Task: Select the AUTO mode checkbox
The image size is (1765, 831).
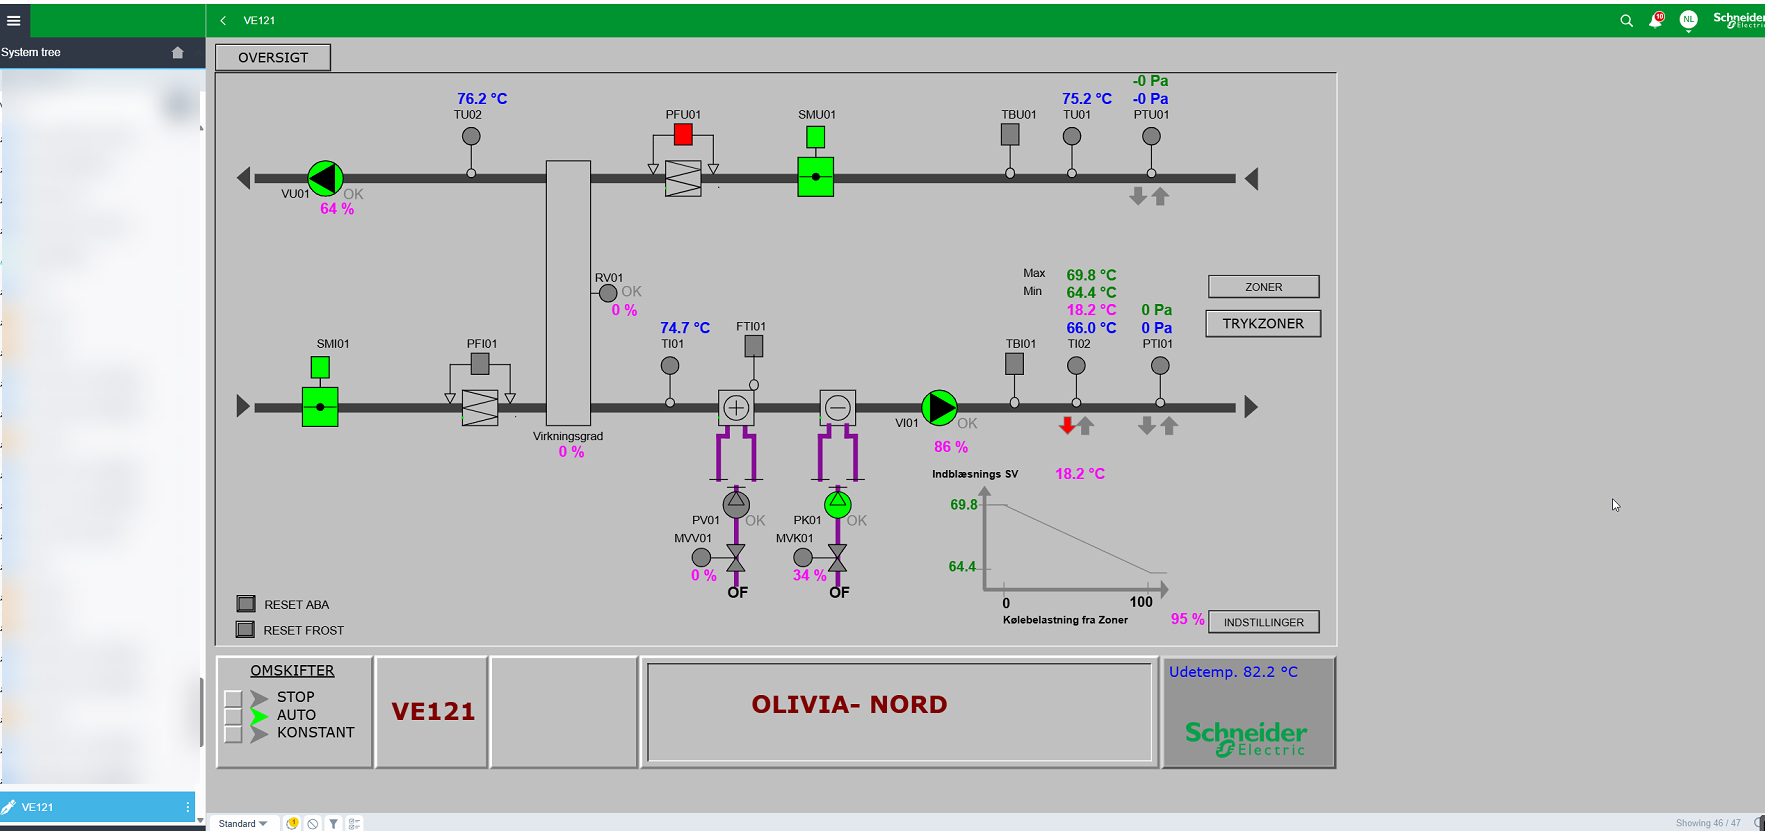Action: pyautogui.click(x=233, y=716)
